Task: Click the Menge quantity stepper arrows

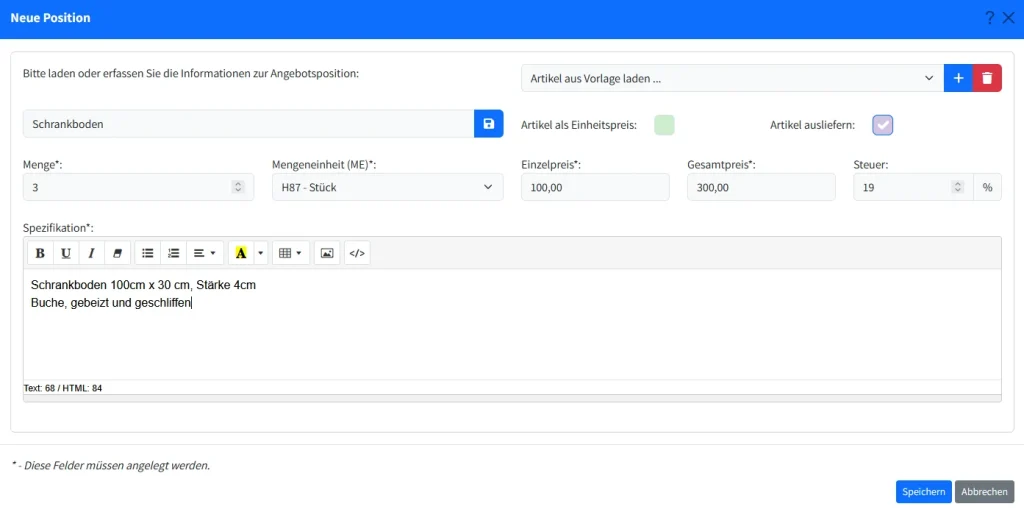Action: (238, 187)
